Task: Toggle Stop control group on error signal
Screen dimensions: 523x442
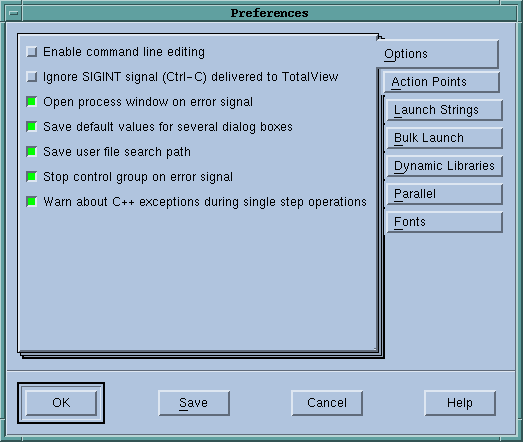Action: click(x=32, y=177)
